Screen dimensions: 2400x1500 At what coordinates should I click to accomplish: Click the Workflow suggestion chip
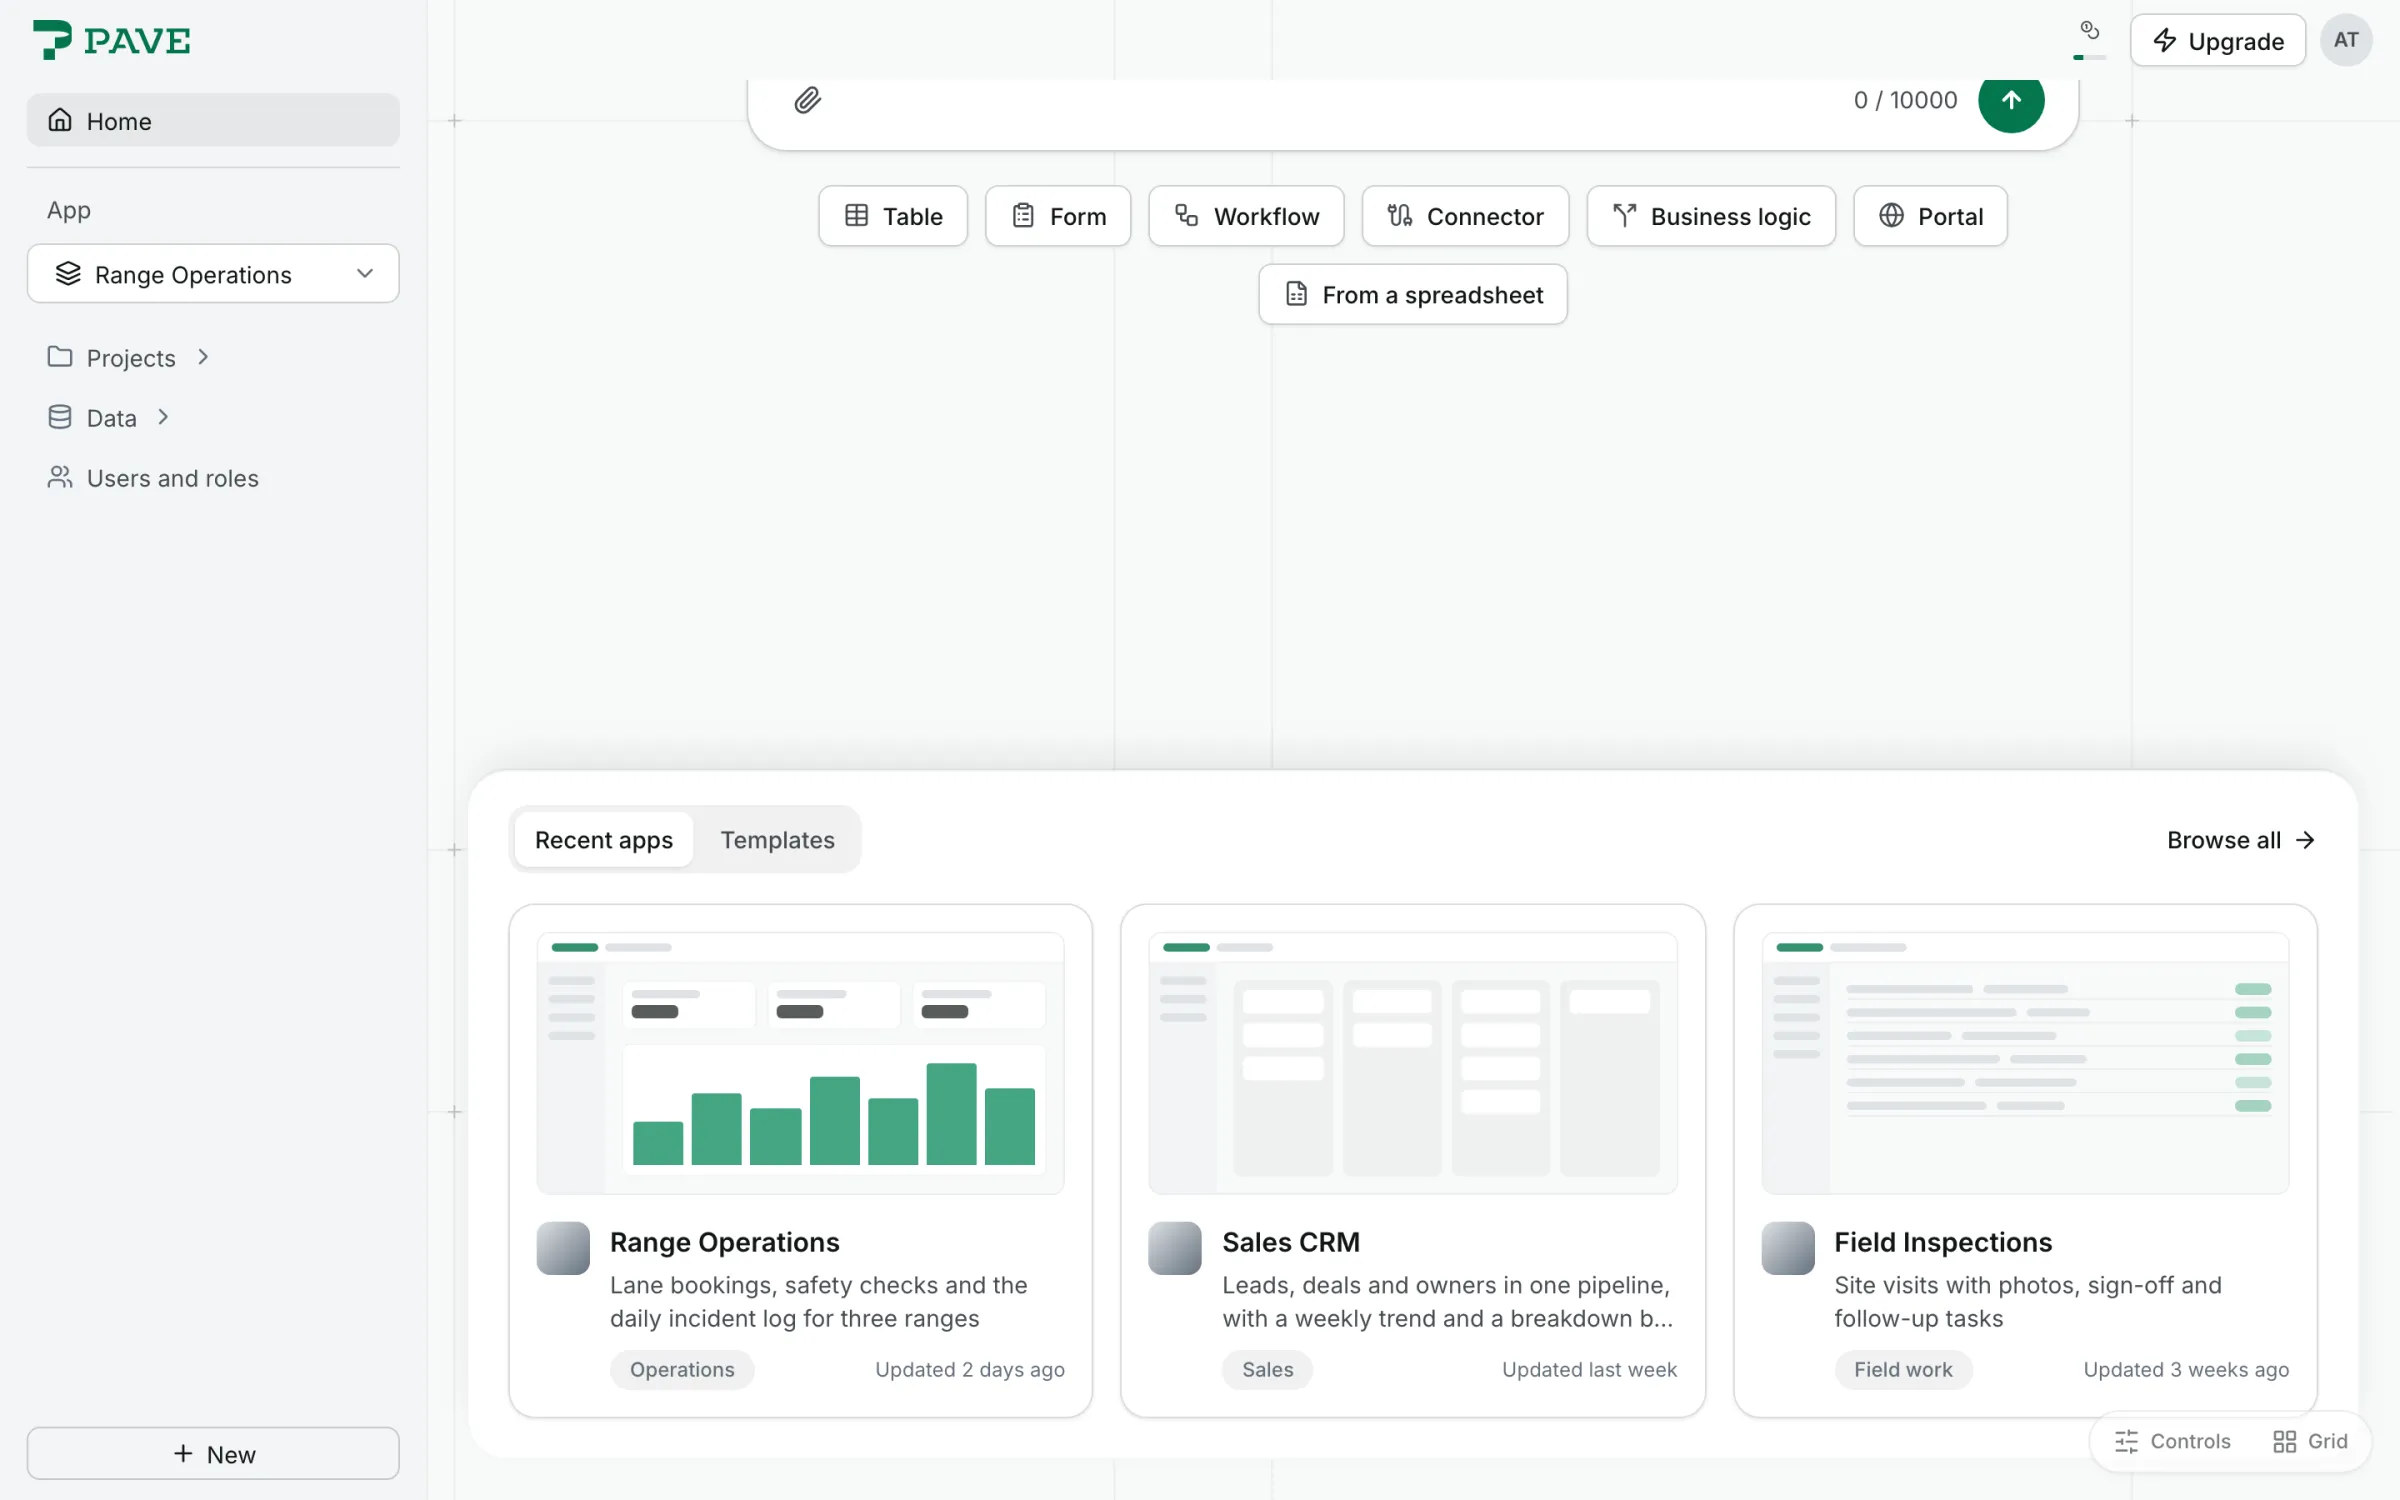click(x=1246, y=216)
